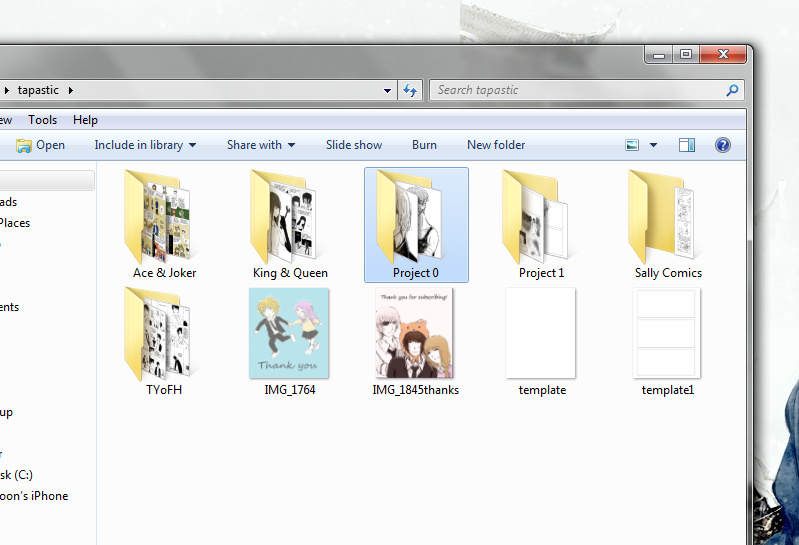Click the search magnifier icon
This screenshot has height=545, width=799.
pos(732,90)
